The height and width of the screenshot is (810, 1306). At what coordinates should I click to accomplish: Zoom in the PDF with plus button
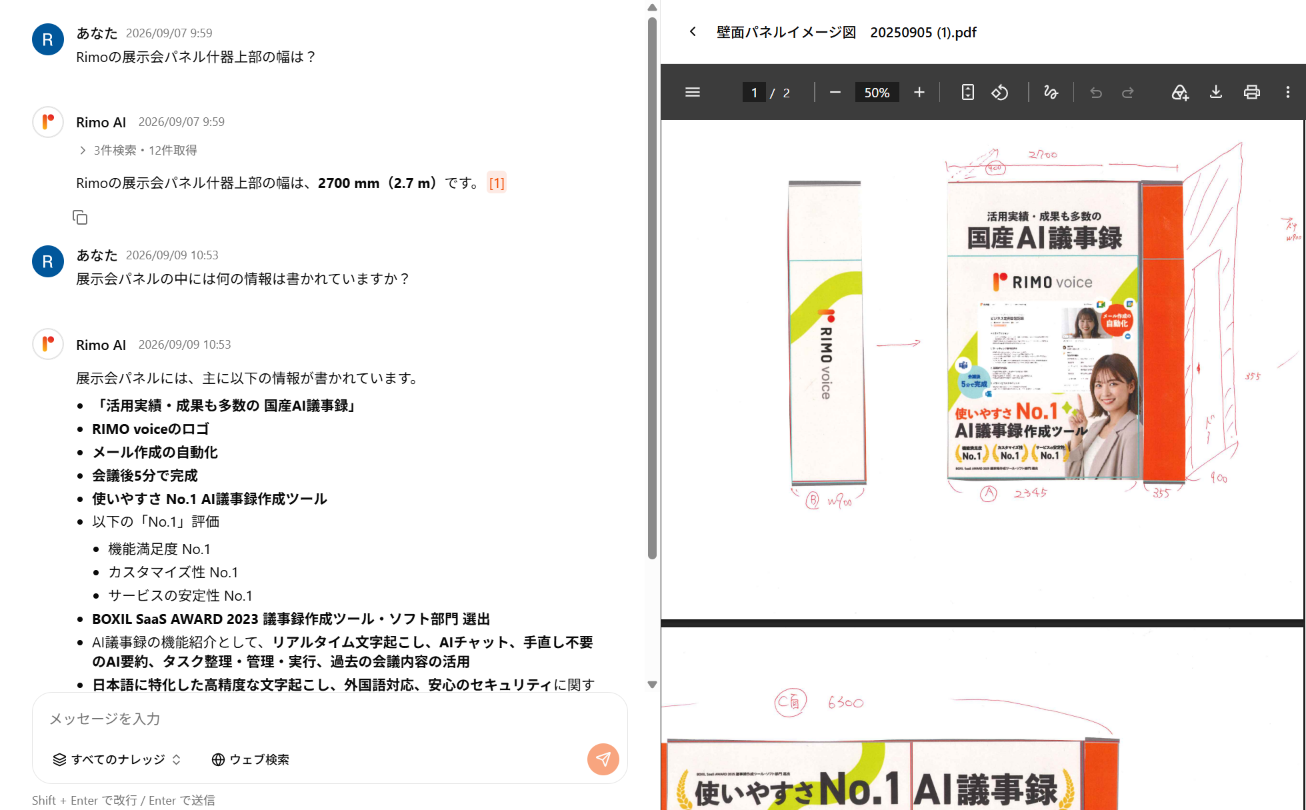point(919,92)
